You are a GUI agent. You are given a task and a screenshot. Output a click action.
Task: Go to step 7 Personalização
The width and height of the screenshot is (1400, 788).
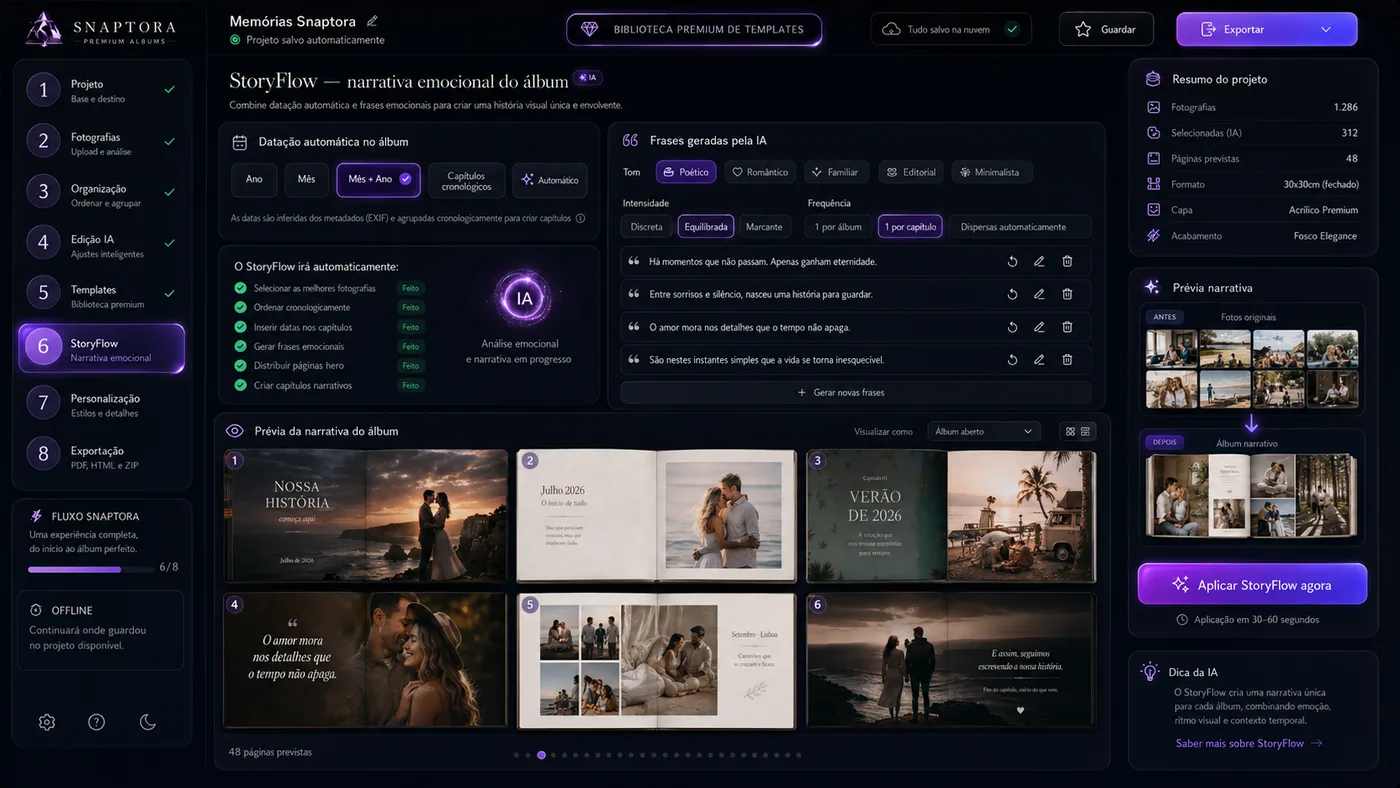pyautogui.click(x=101, y=403)
